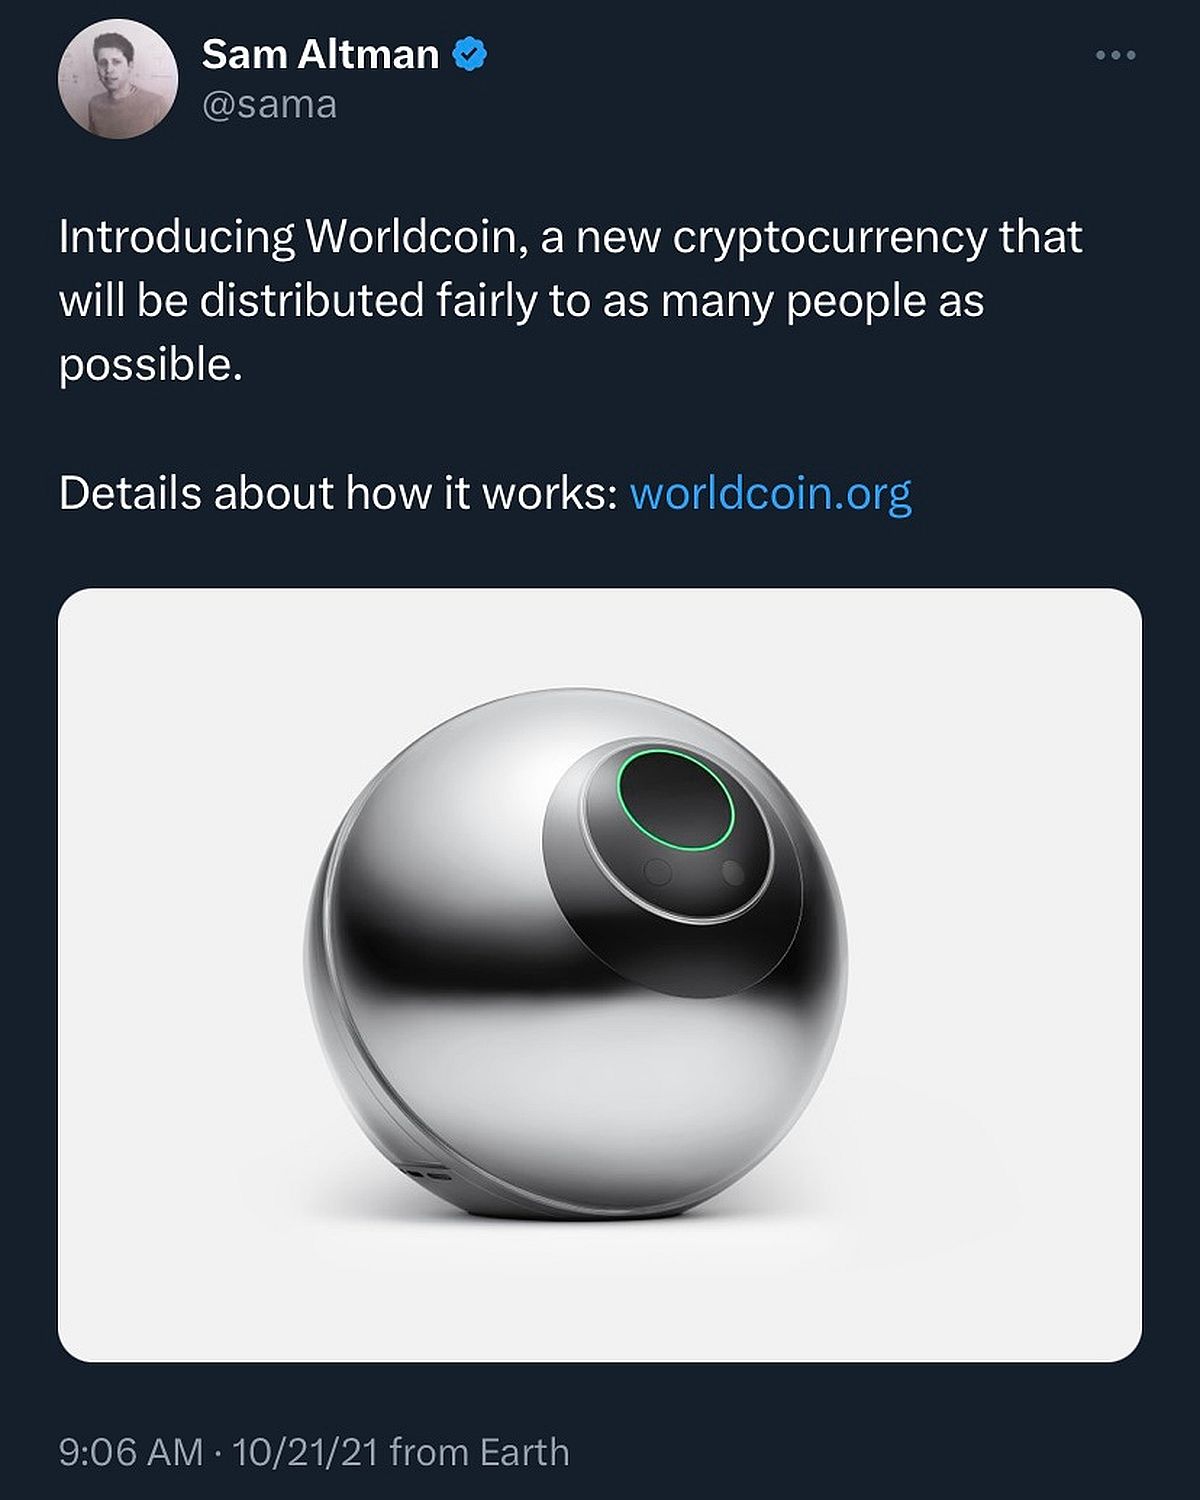
Task: Open the three-dot more options menu
Action: 1115,55
